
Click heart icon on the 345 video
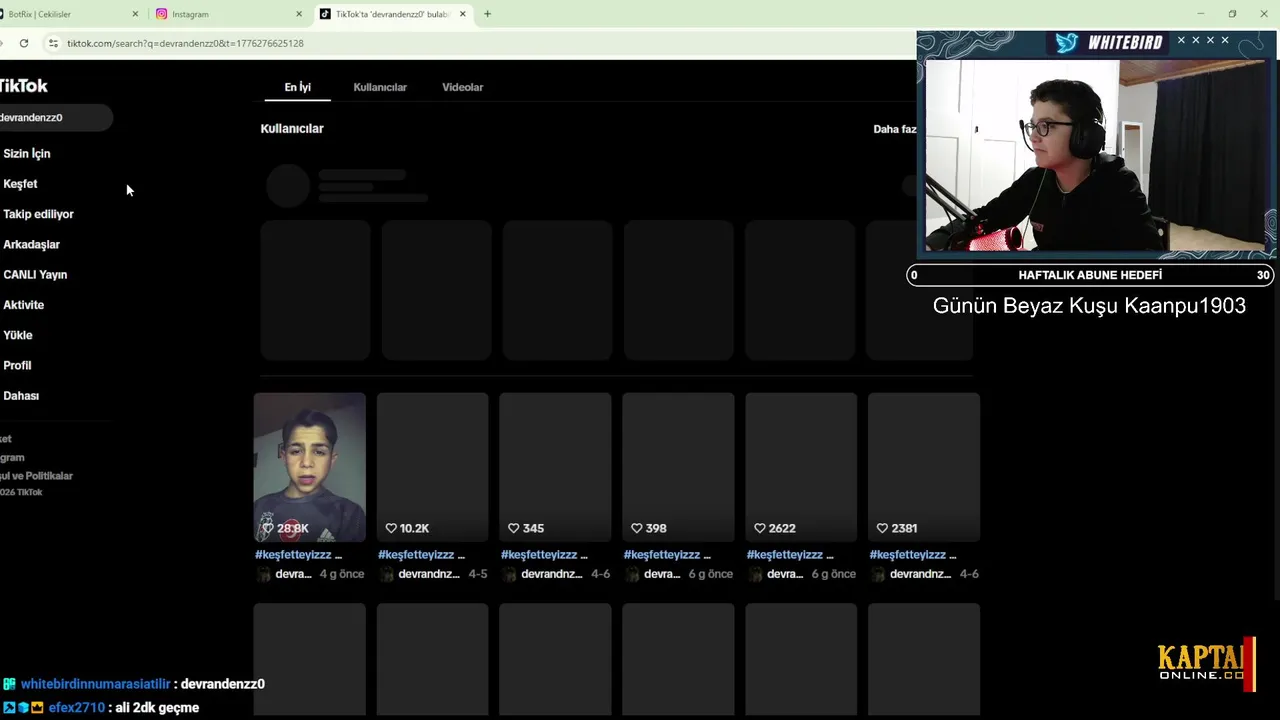point(513,528)
